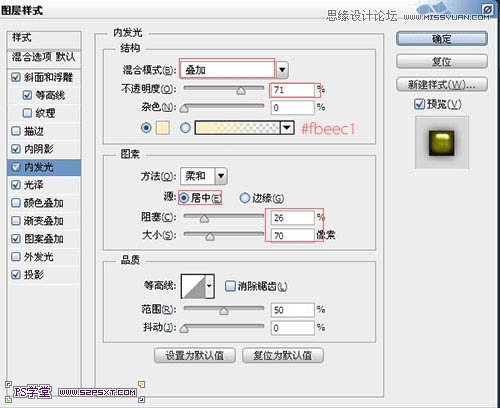The width and height of the screenshot is (500, 408).
Task: Select the 投影 effect row
Action: point(44,275)
